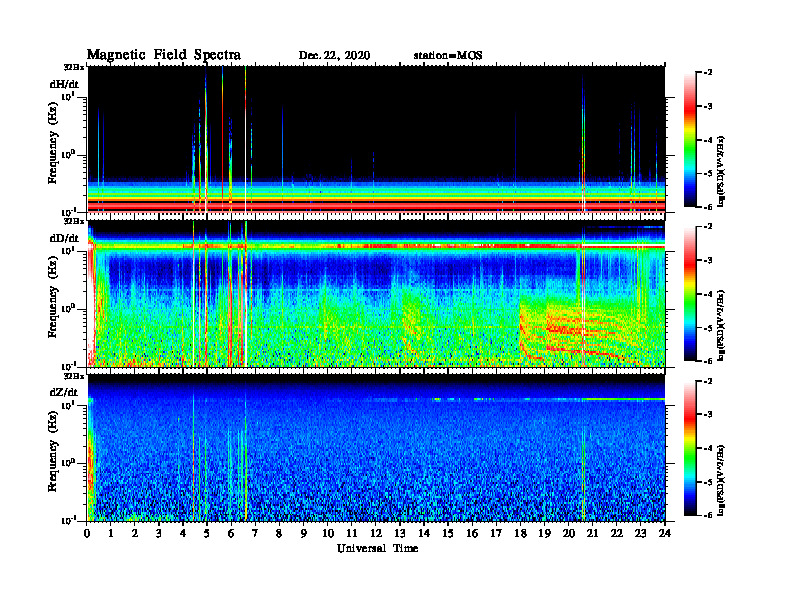Click hour "8" on the time axis
The image size is (792, 612).
coord(279,534)
